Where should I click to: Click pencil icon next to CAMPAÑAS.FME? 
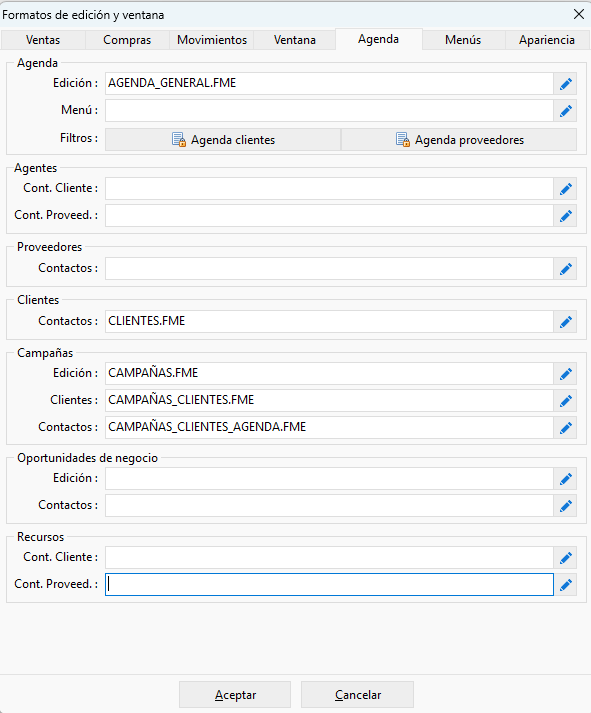tap(566, 374)
